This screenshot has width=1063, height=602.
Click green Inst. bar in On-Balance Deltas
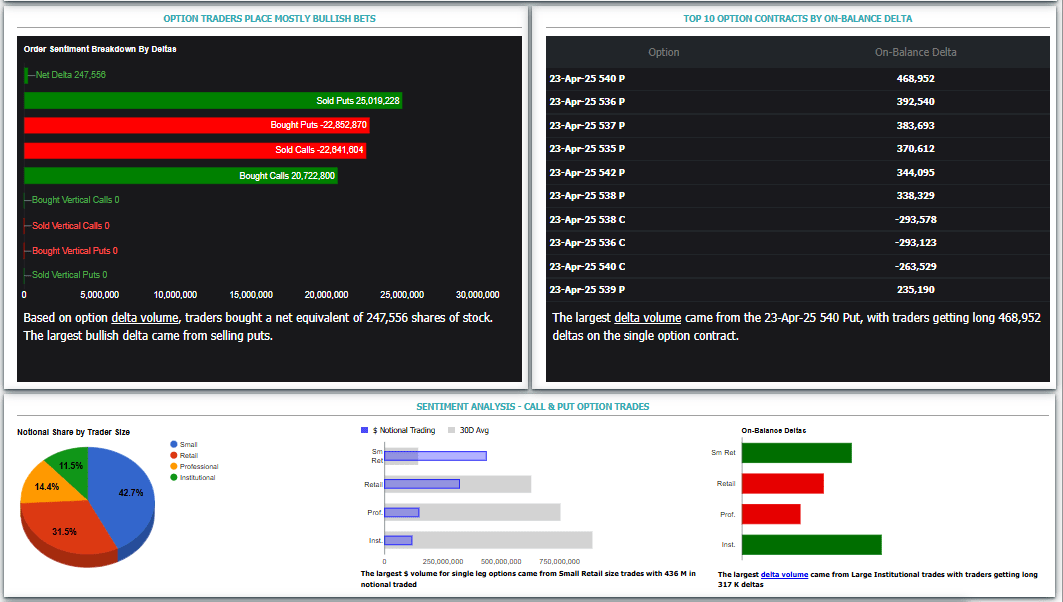point(811,545)
